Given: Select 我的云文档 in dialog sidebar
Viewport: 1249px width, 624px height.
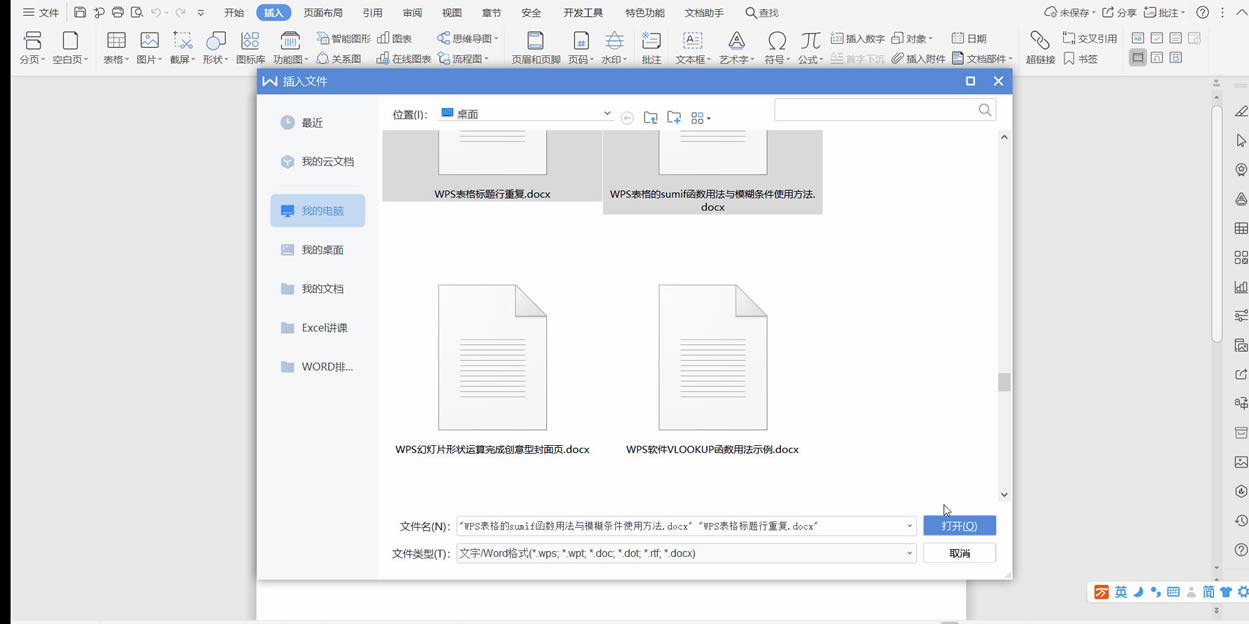Looking at the screenshot, I should click(x=318, y=162).
